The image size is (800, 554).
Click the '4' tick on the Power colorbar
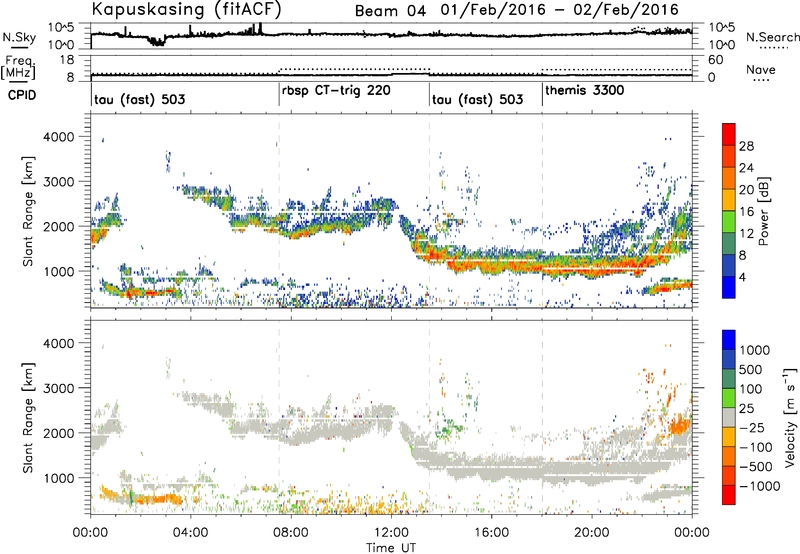point(743,277)
